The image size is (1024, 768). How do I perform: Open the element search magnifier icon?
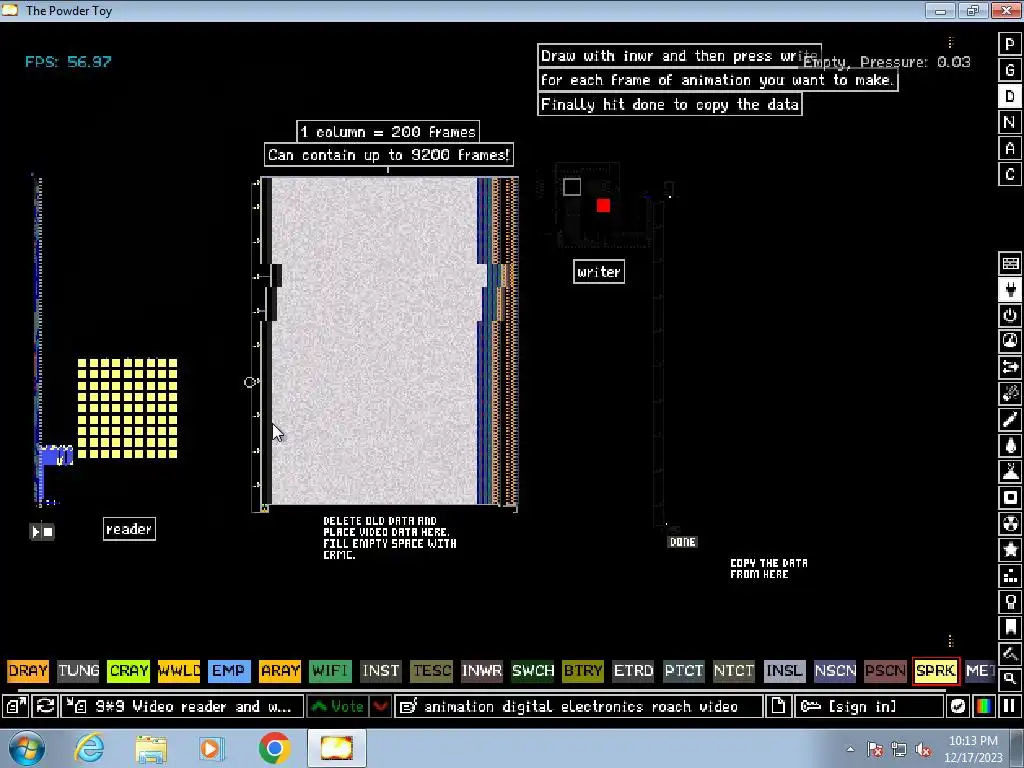click(1010, 679)
